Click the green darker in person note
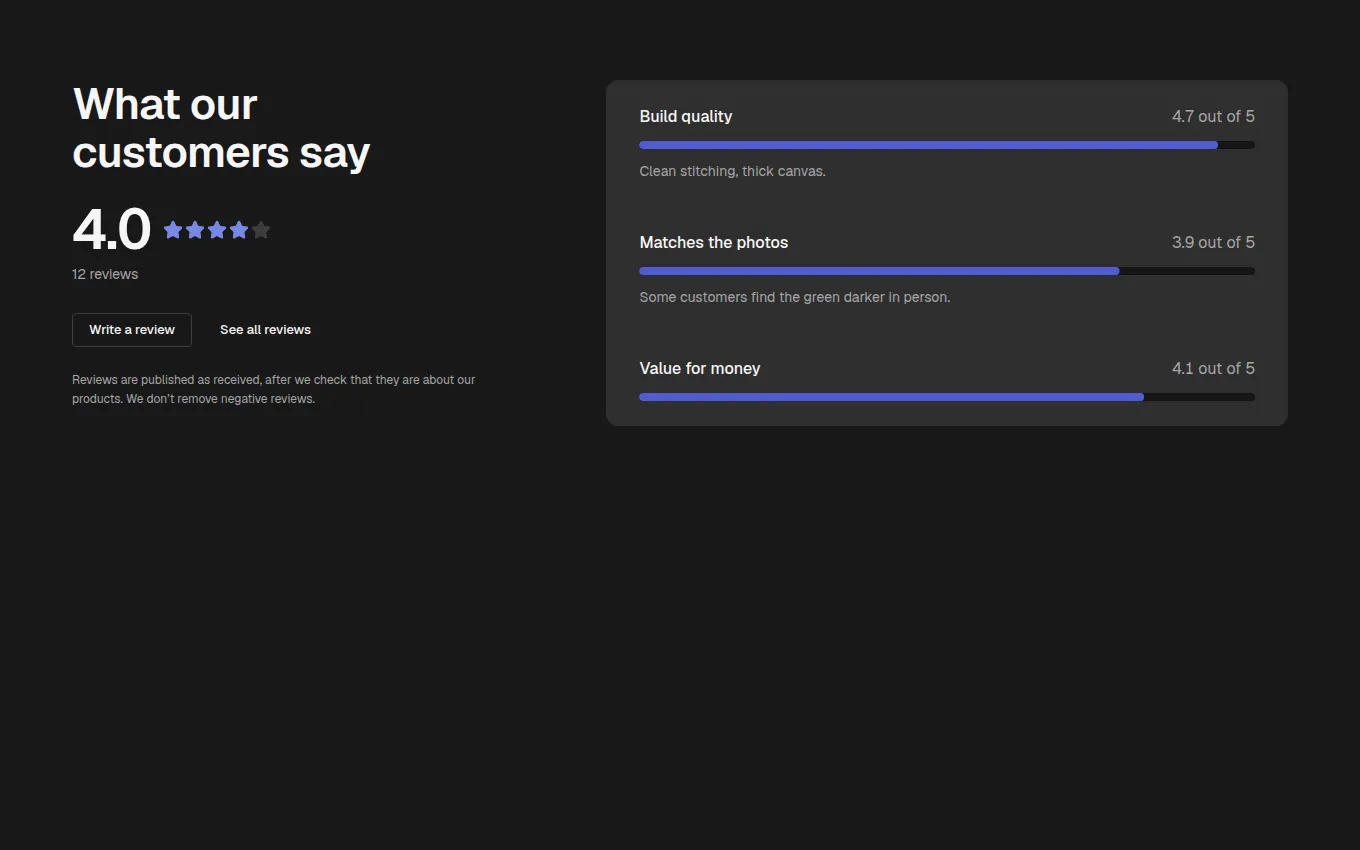The width and height of the screenshot is (1360, 850). tap(795, 297)
